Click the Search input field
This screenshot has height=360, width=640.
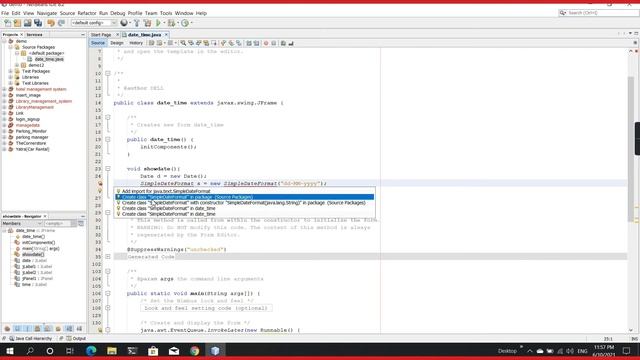click(602, 13)
